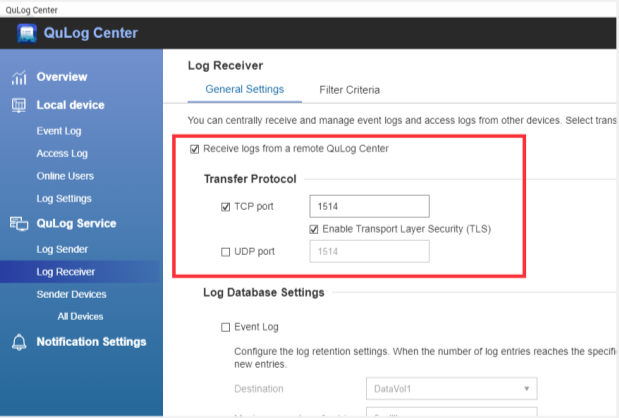
Task: Open All Devices under Sender Devices
Action: pos(80,317)
